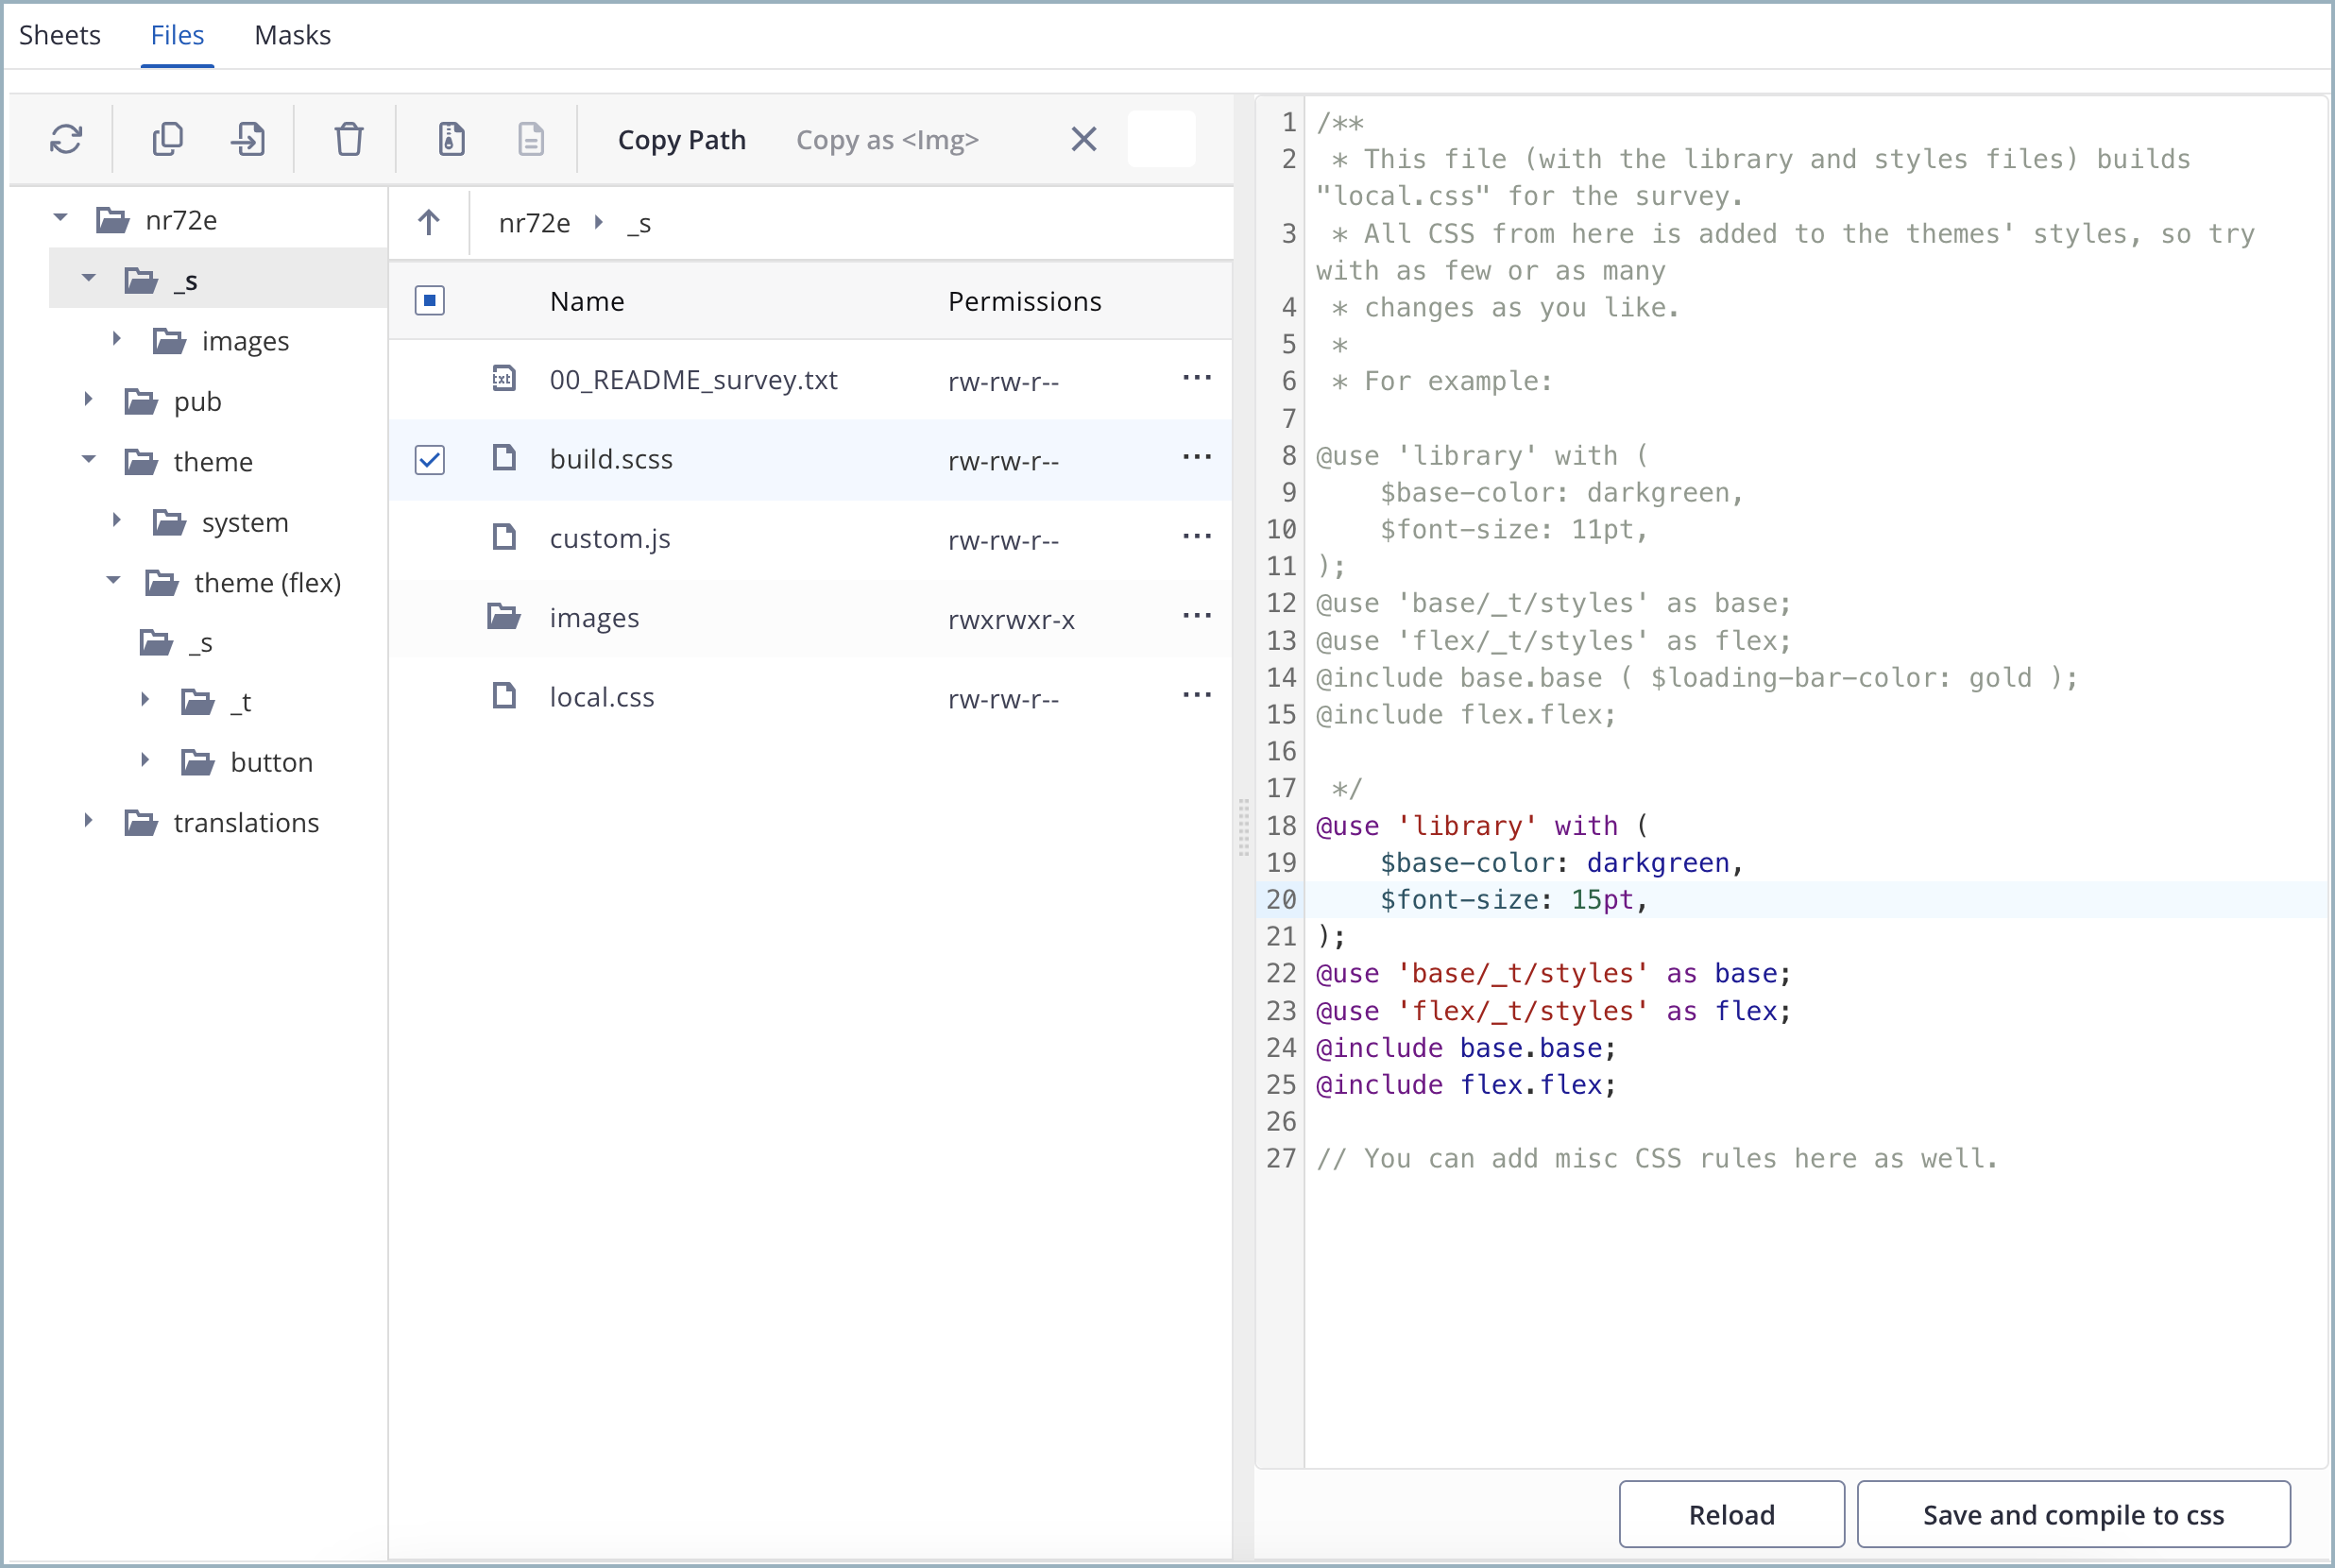The width and height of the screenshot is (2335, 1568).
Task: Click Copy Path button
Action: point(682,140)
